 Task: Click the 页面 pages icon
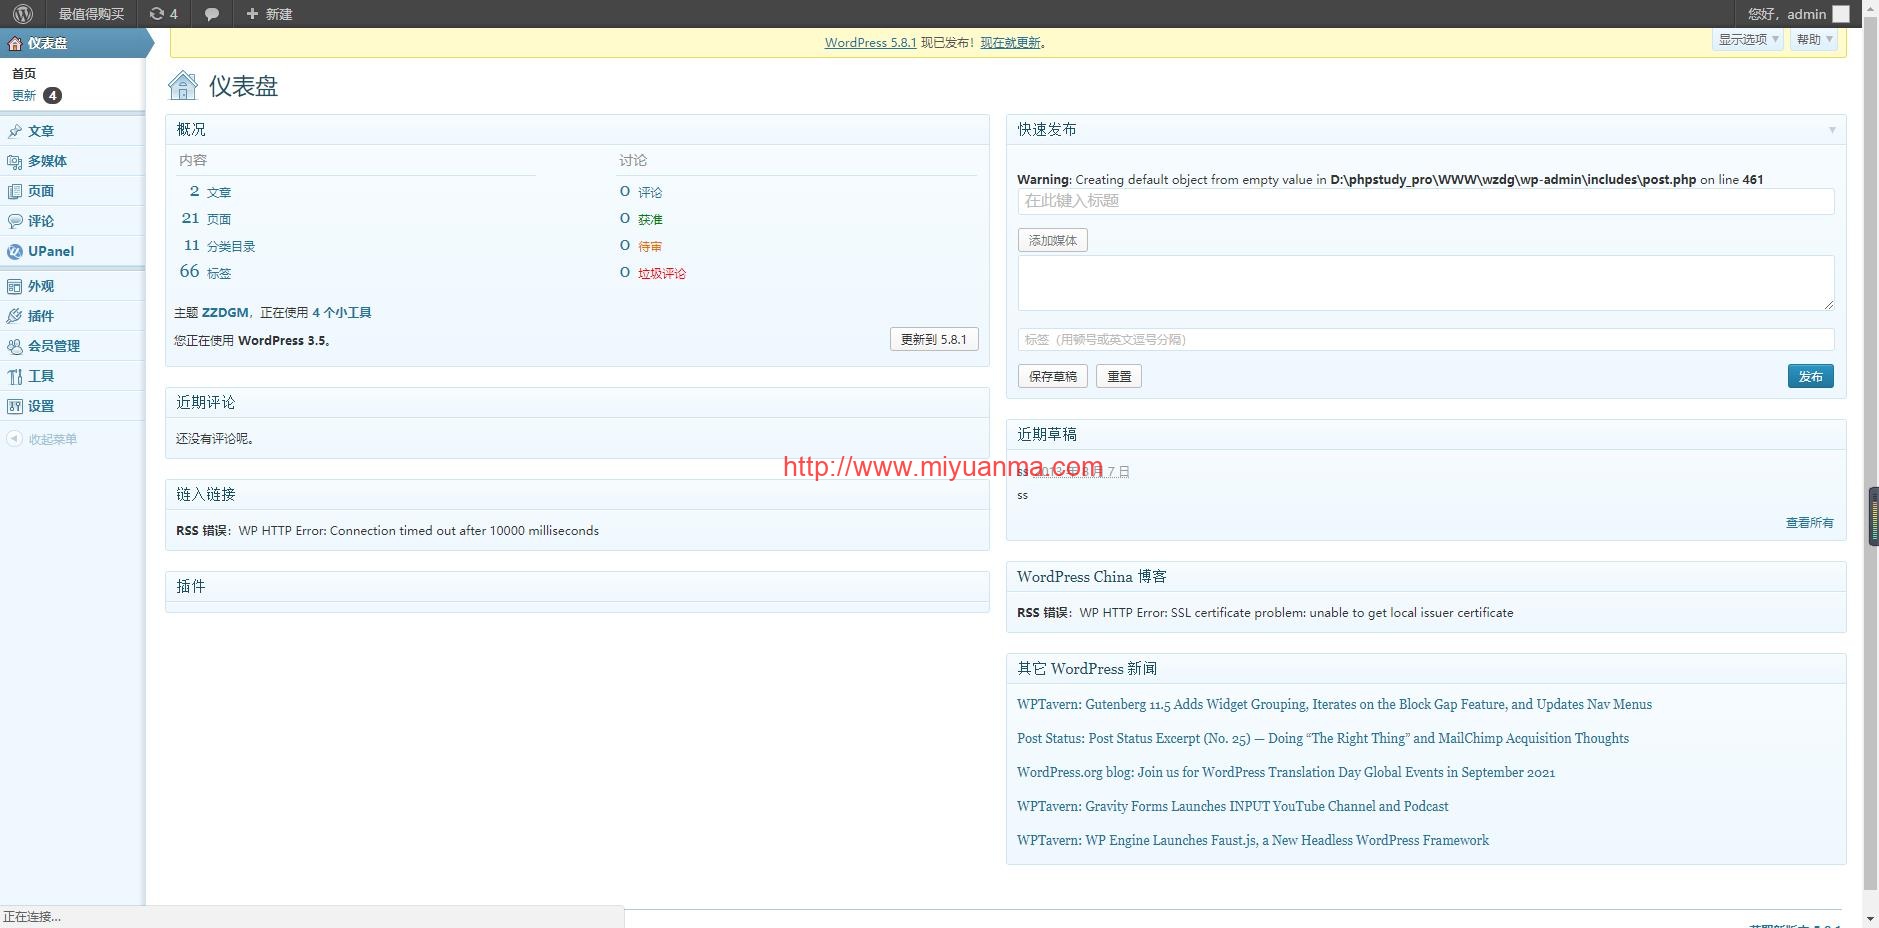pos(15,191)
